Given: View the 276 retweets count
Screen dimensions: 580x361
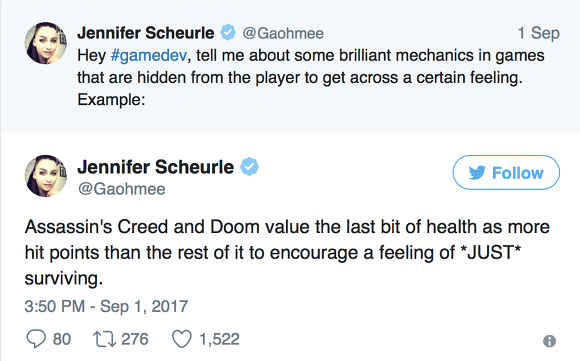Looking at the screenshot, I should tap(135, 339).
